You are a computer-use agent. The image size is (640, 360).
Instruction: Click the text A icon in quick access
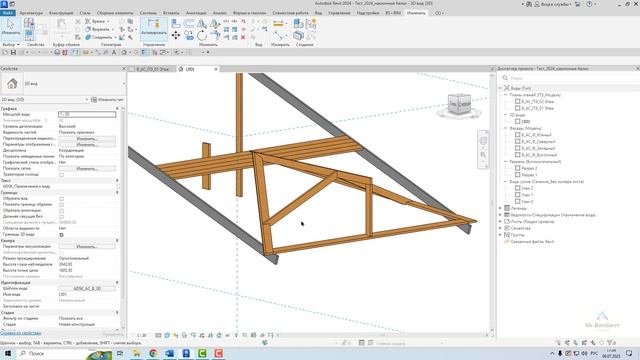tap(114, 52)
